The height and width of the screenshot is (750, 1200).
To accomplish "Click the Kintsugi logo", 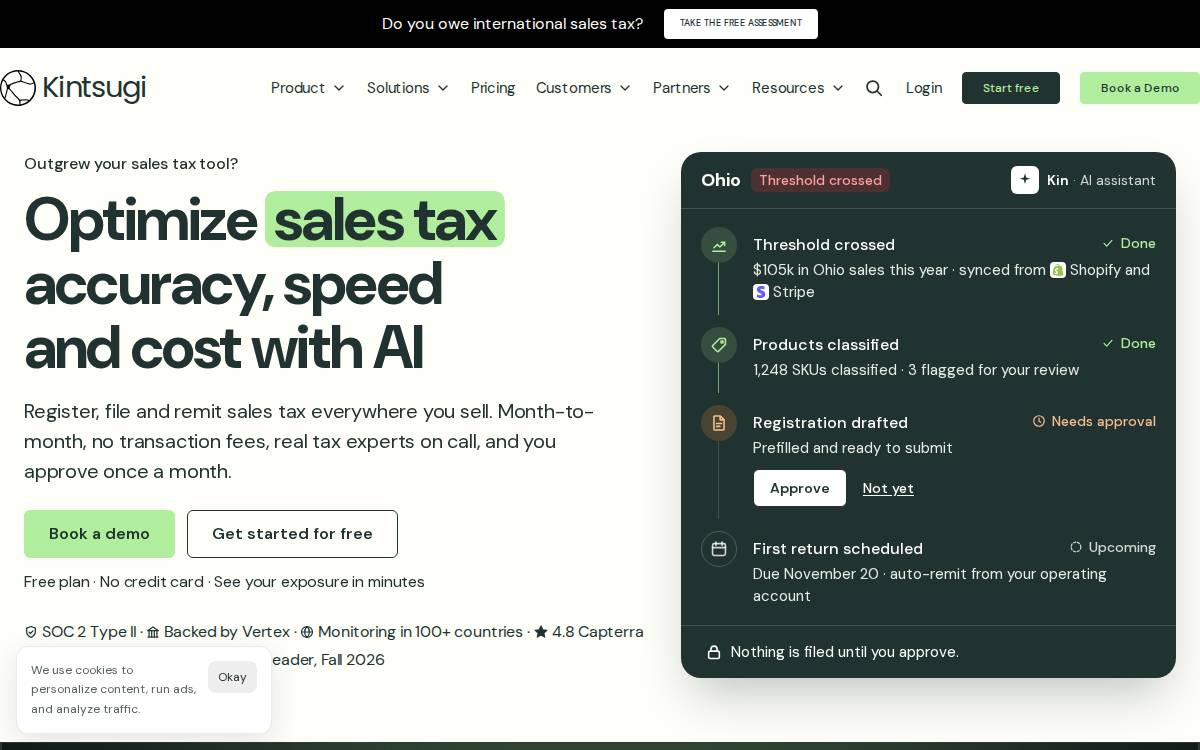I will [x=73, y=88].
